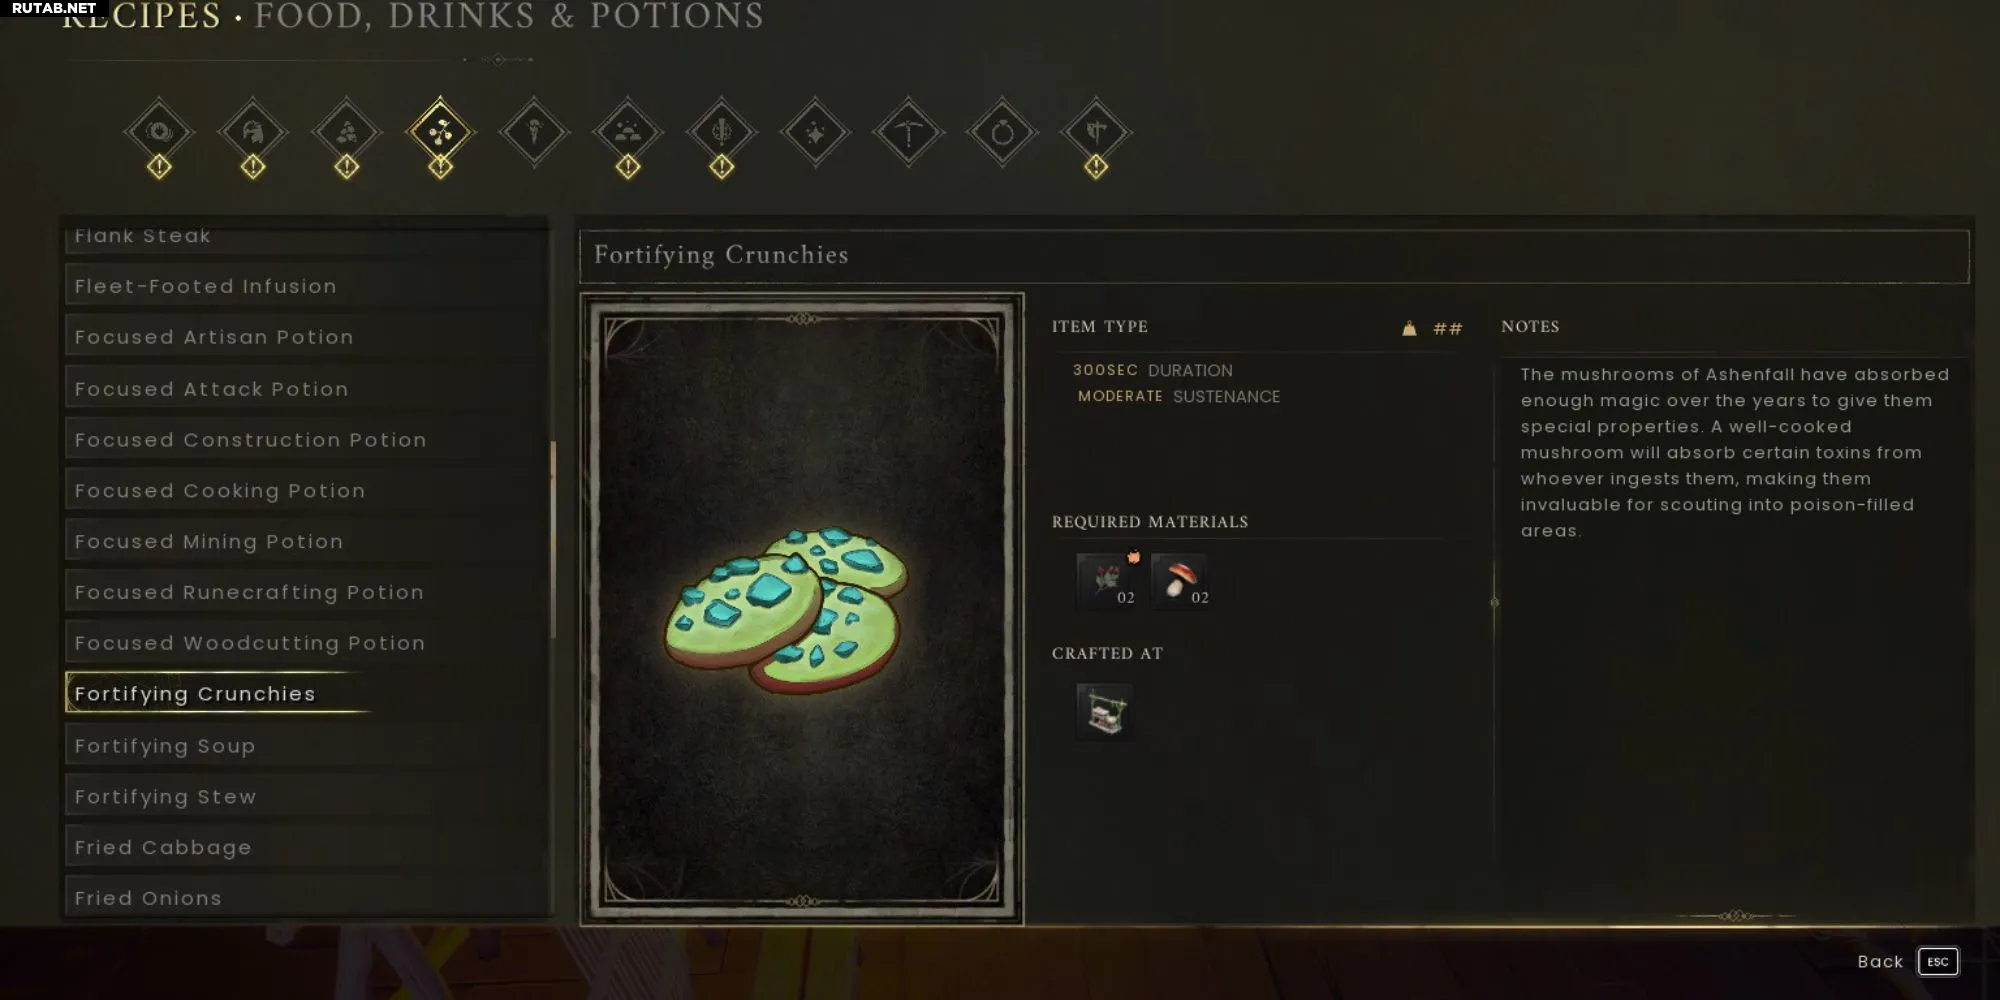2000x1000 pixels.
Task: Open the ring jewelry recipe category
Action: (x=1002, y=132)
